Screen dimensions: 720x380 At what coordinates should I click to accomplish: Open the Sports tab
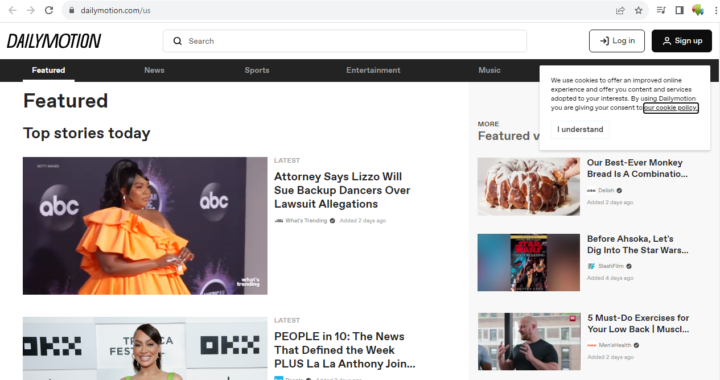coord(257,70)
